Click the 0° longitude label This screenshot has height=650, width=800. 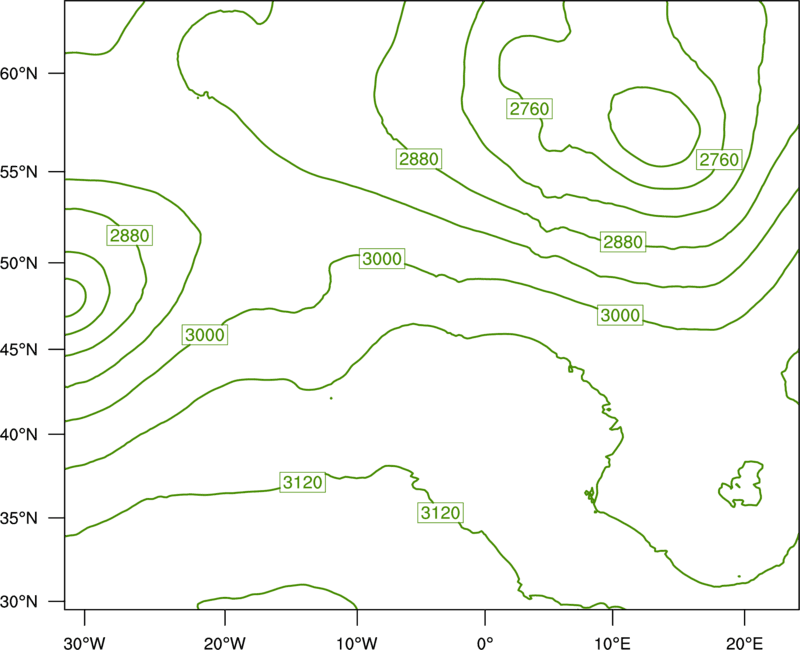click(x=485, y=643)
